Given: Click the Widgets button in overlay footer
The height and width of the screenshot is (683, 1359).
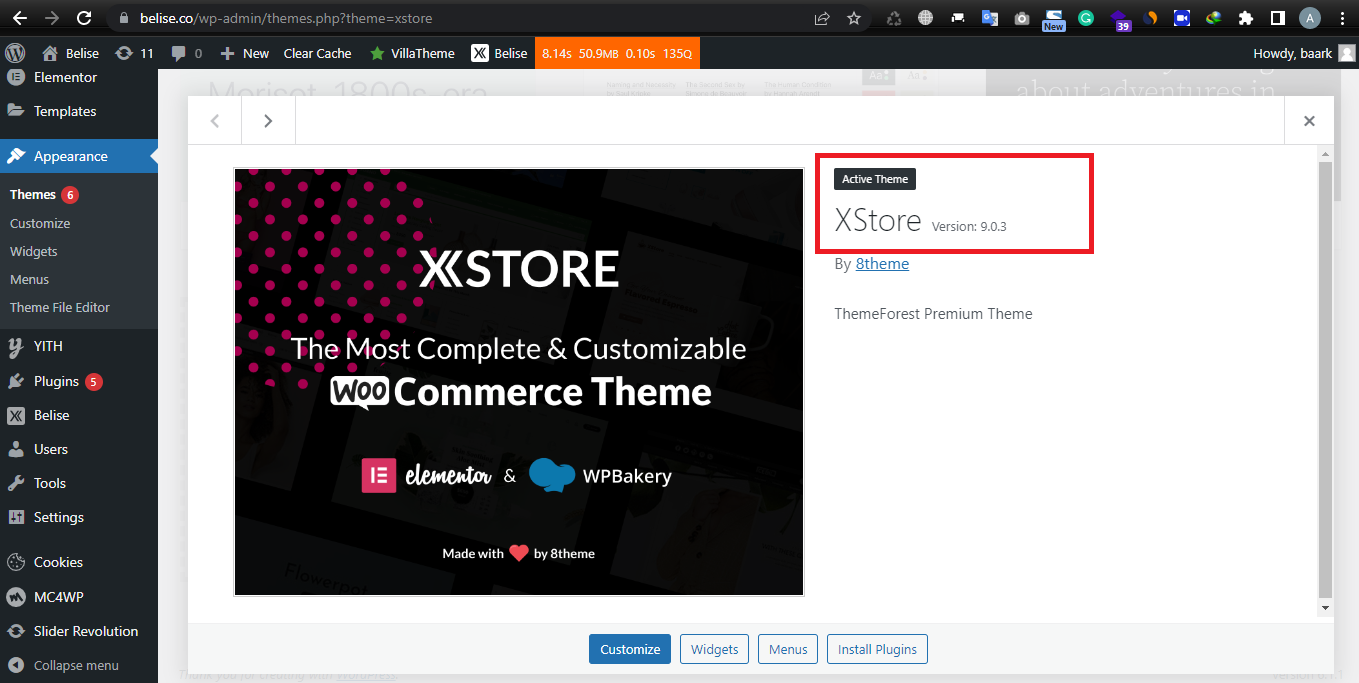Looking at the screenshot, I should click(x=715, y=649).
